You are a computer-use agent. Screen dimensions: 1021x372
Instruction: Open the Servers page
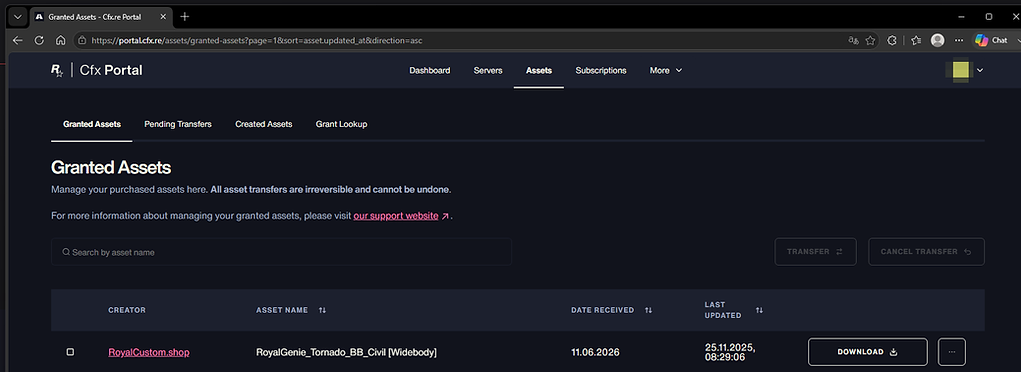pos(488,70)
